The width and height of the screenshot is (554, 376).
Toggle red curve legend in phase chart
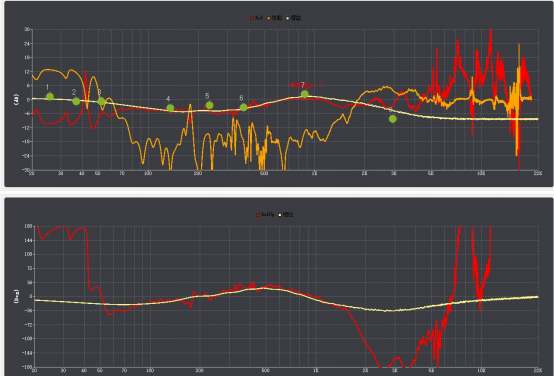(265, 215)
